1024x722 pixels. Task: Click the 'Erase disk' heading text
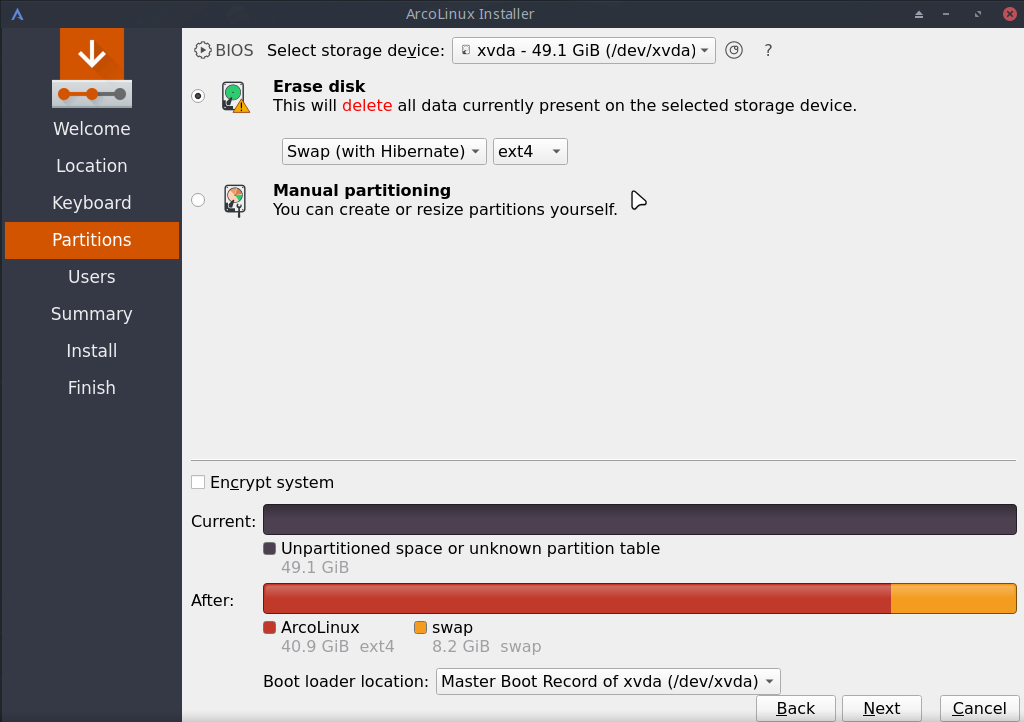coord(319,86)
